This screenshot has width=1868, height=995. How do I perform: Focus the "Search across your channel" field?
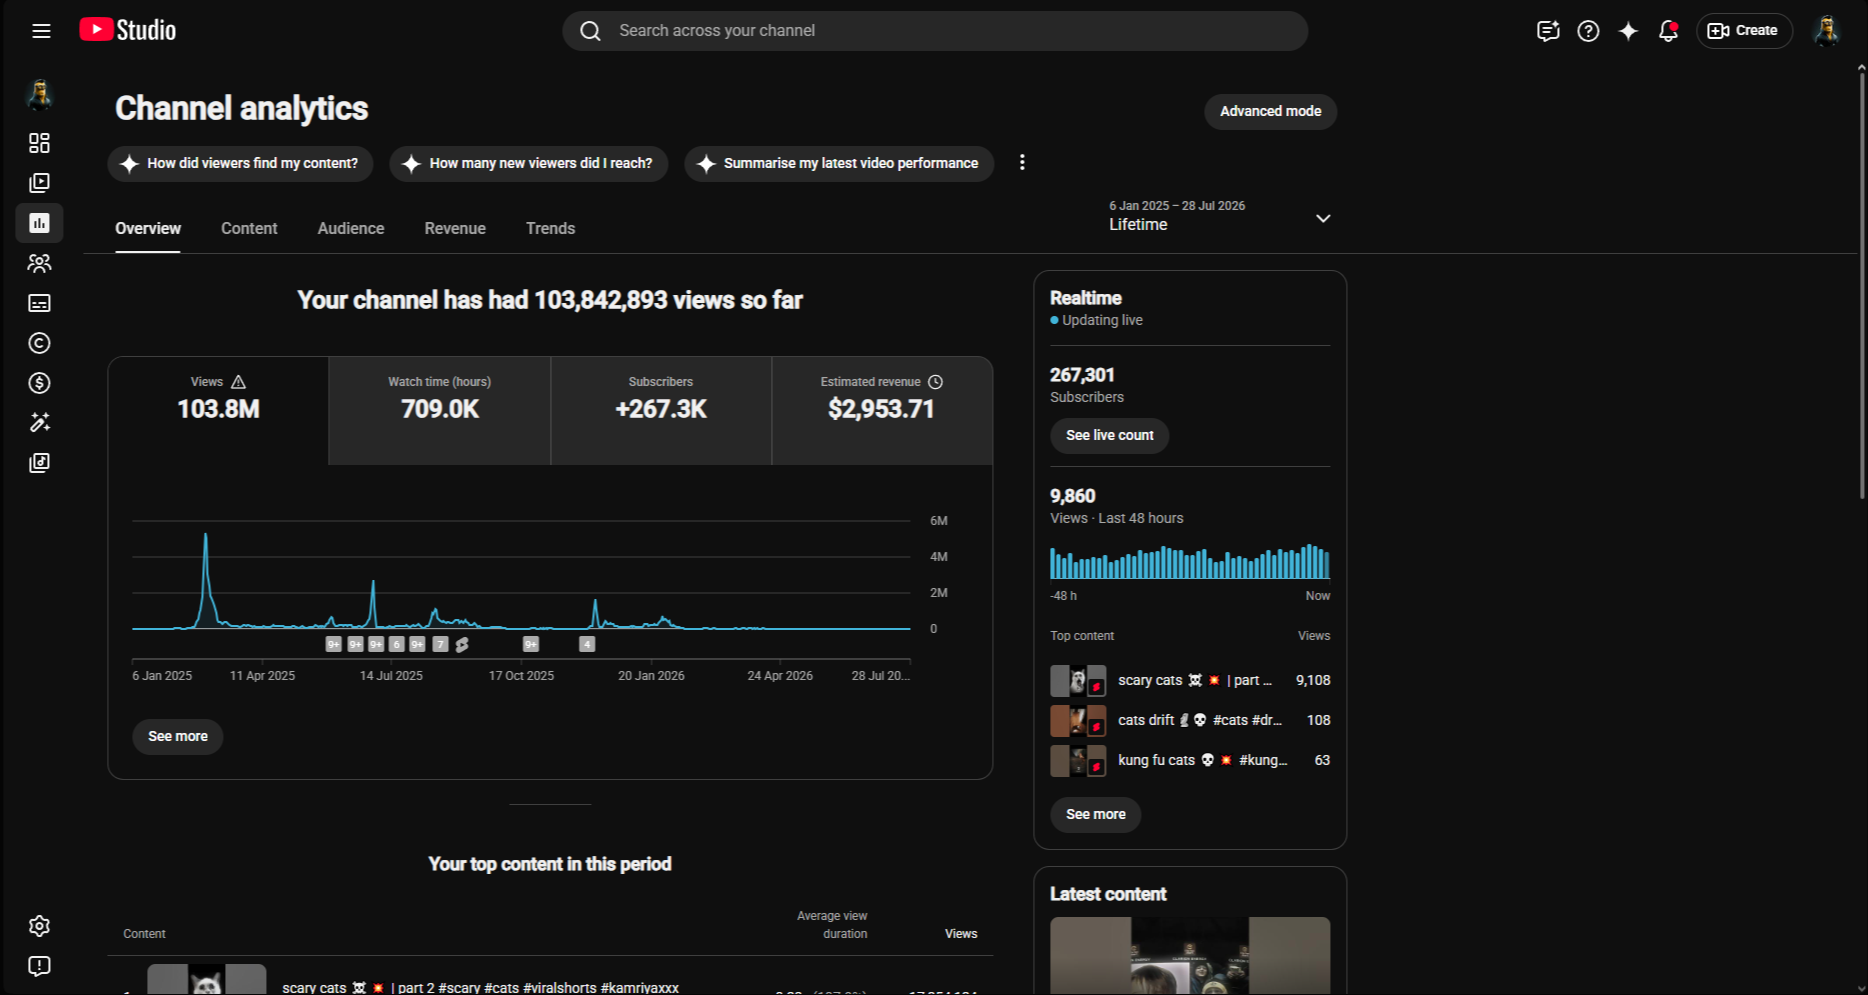935,31
